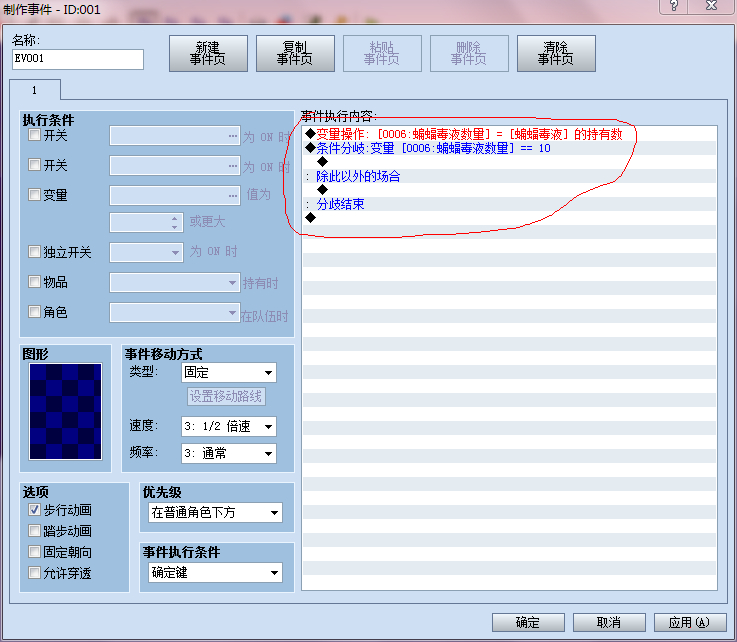Click the 清除事件页 button
Viewport: 737px width, 642px height.
pyautogui.click(x=556, y=53)
